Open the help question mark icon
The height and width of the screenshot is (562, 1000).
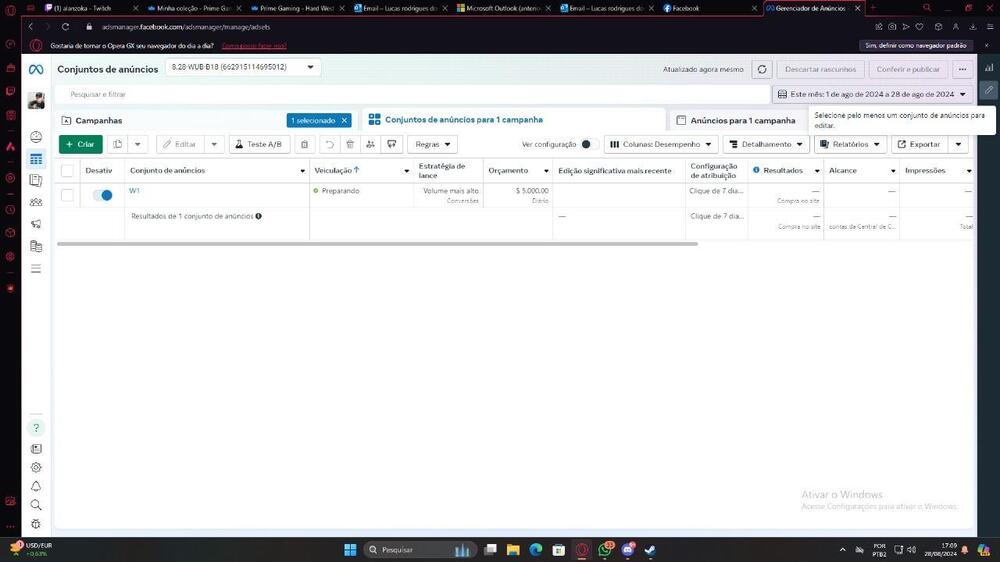coord(36,428)
